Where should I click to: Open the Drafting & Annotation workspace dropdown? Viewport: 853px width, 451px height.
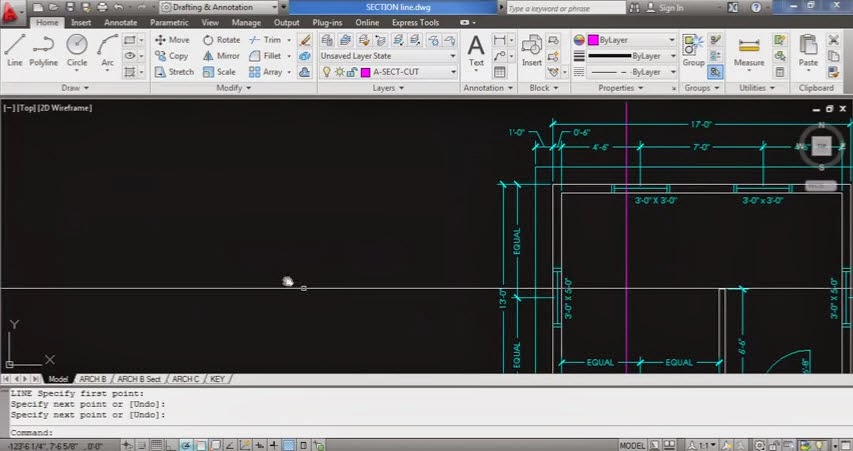219,7
